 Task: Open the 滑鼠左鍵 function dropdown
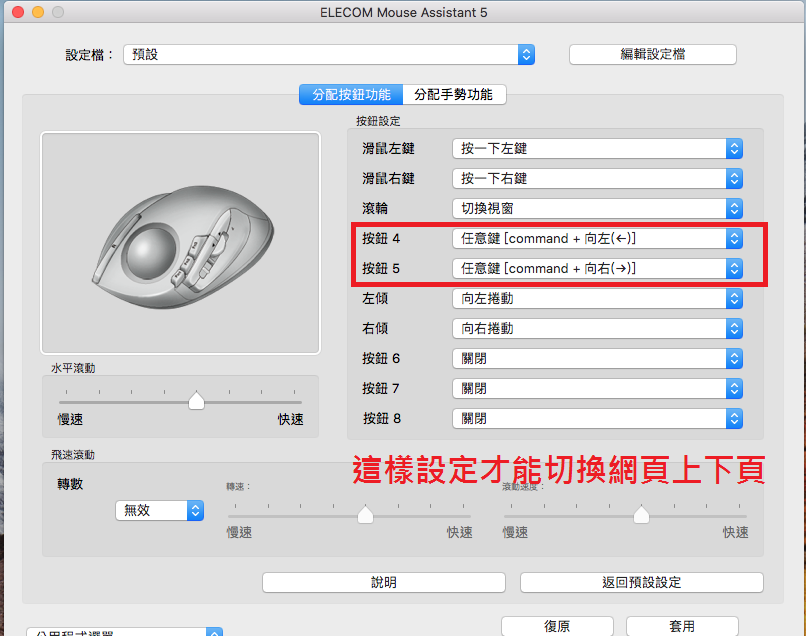(597, 149)
